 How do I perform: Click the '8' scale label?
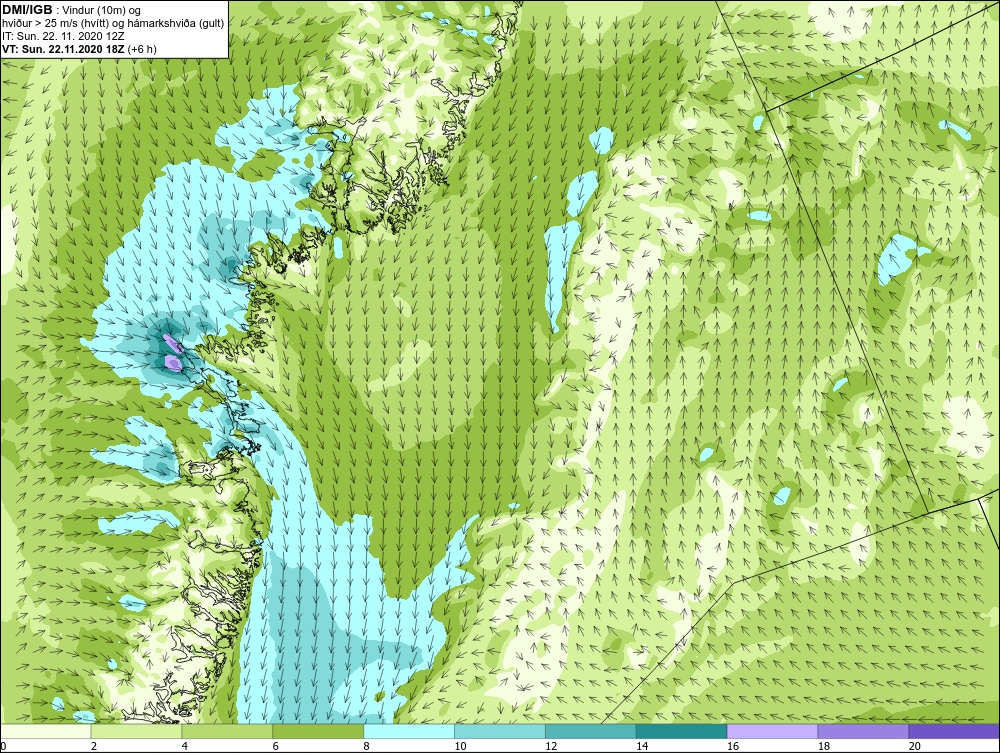[366, 746]
